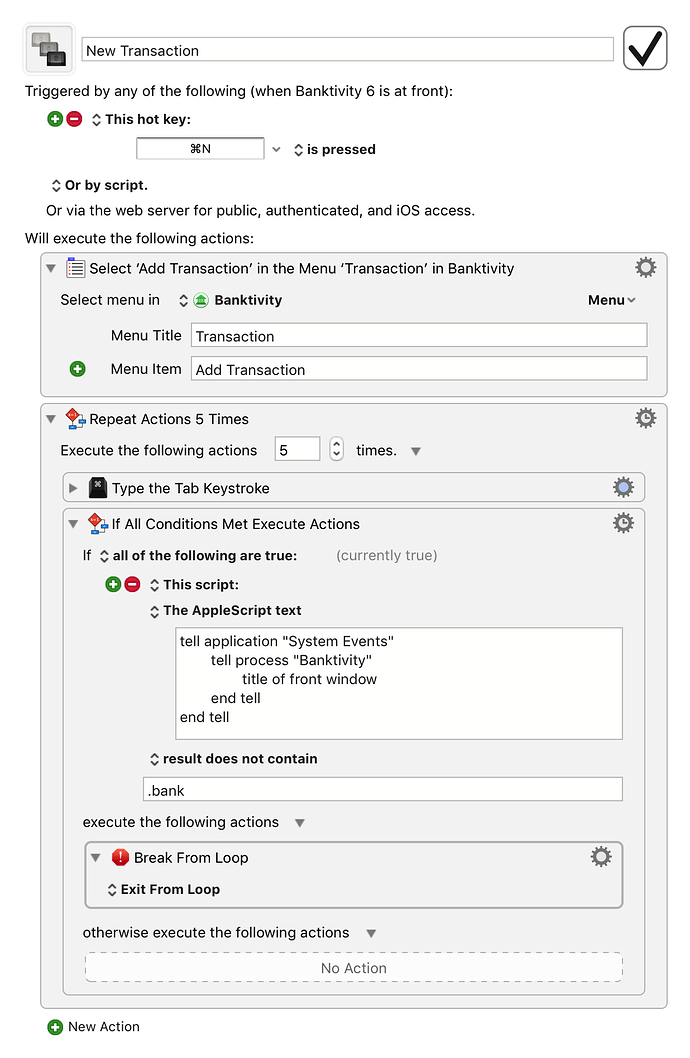Click the macro icon next to New Transaction

point(49,49)
